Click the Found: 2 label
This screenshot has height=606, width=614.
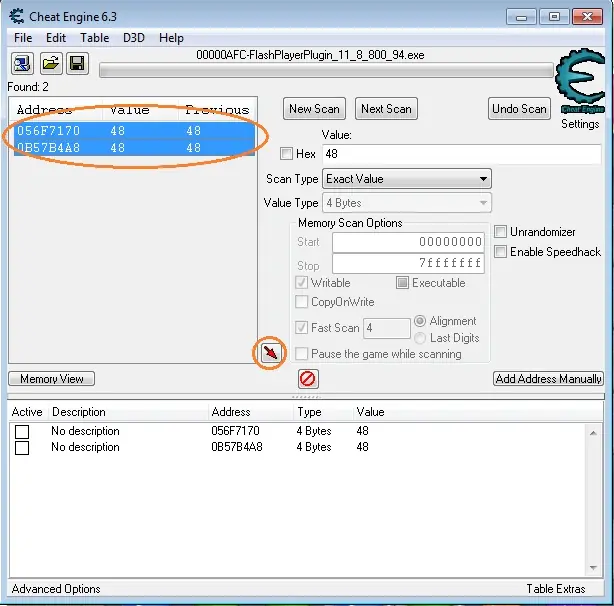pos(28,87)
